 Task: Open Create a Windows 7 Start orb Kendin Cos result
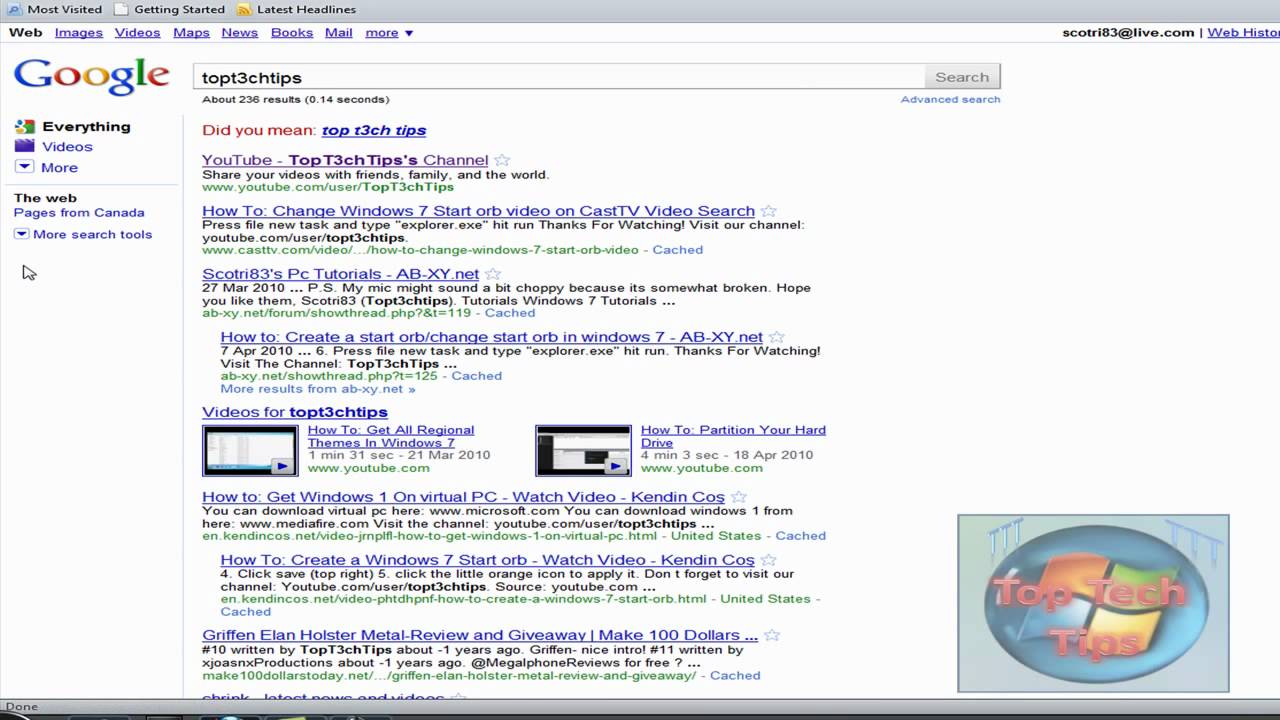coord(488,560)
